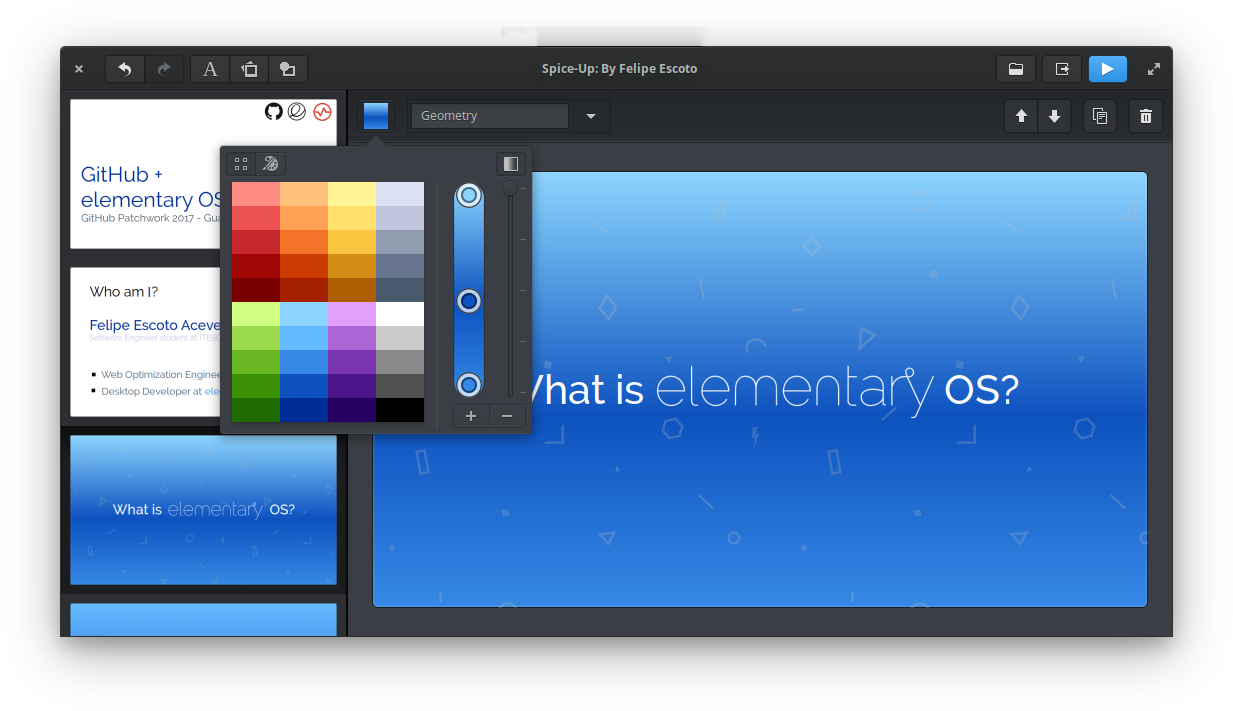Select the 'Who am I?' slide thumbnail
1233x711 pixels.
pos(145,342)
